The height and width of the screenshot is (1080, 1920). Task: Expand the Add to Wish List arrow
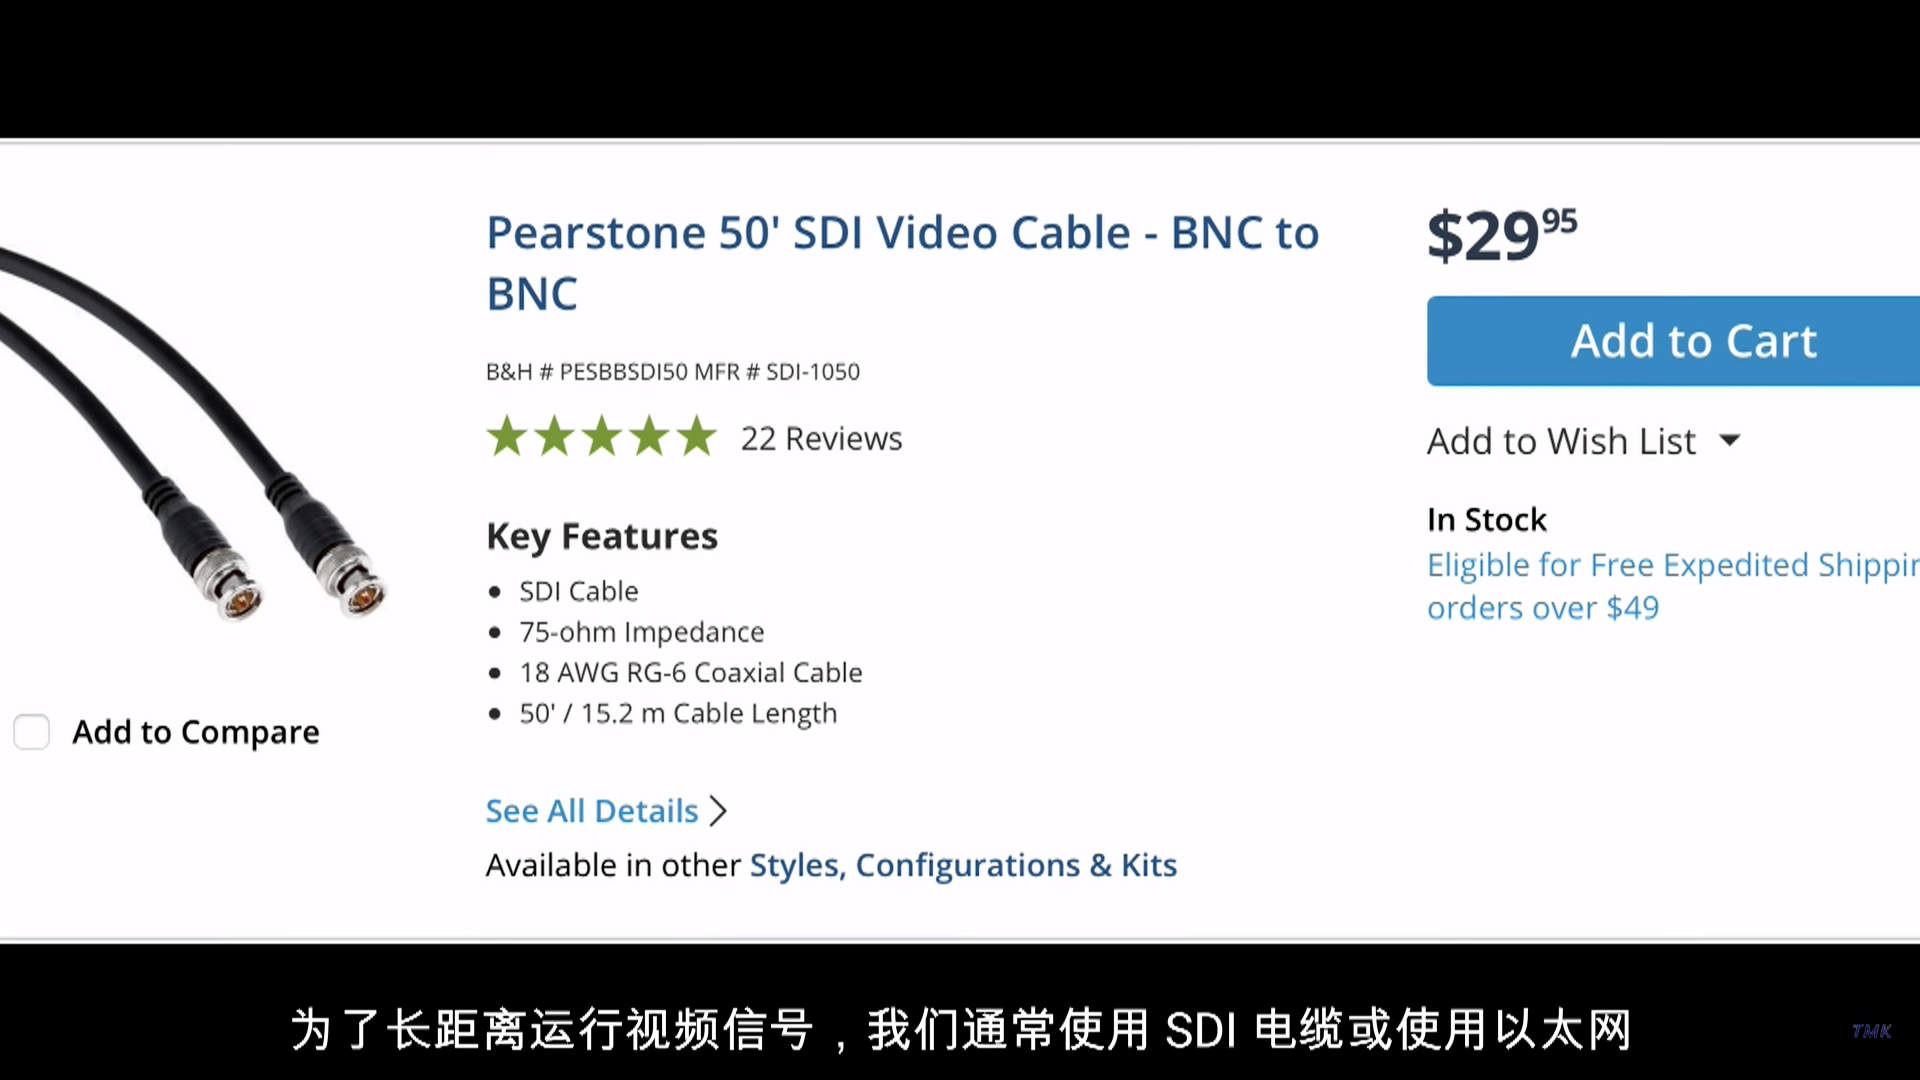click(1730, 440)
